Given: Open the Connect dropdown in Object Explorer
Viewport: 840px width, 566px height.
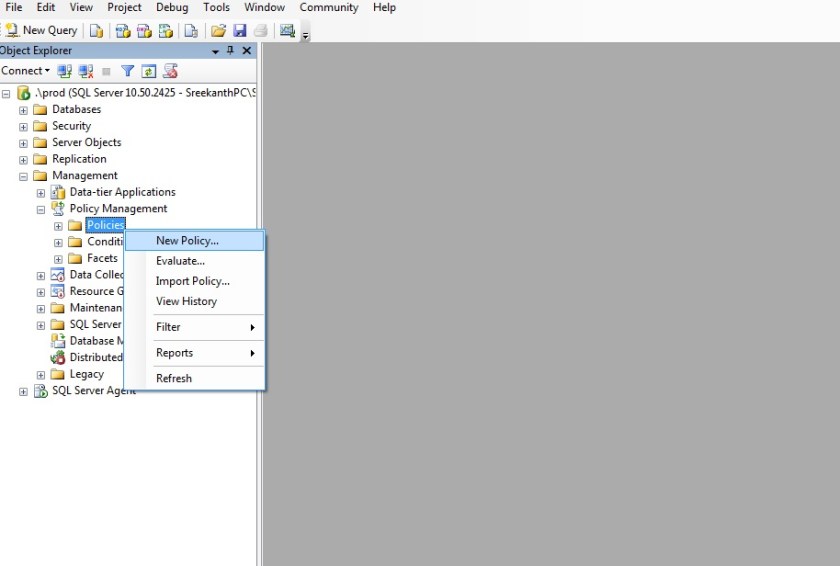Looking at the screenshot, I should 25,71.
